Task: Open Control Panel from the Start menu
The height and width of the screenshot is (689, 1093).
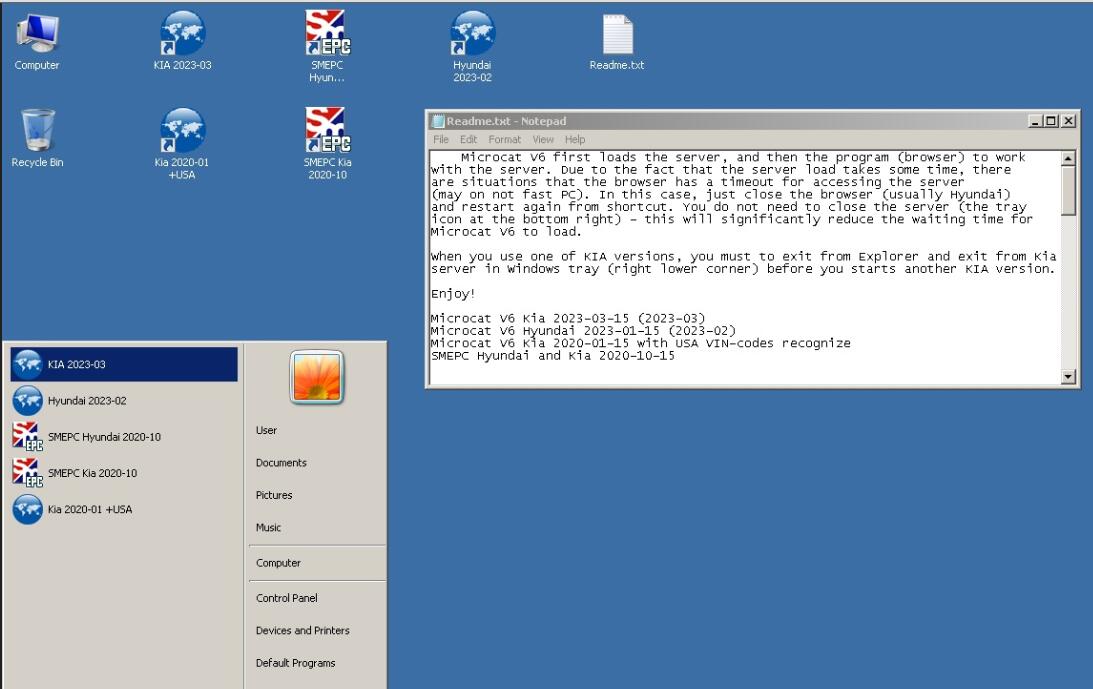Action: pyautogui.click(x=286, y=598)
